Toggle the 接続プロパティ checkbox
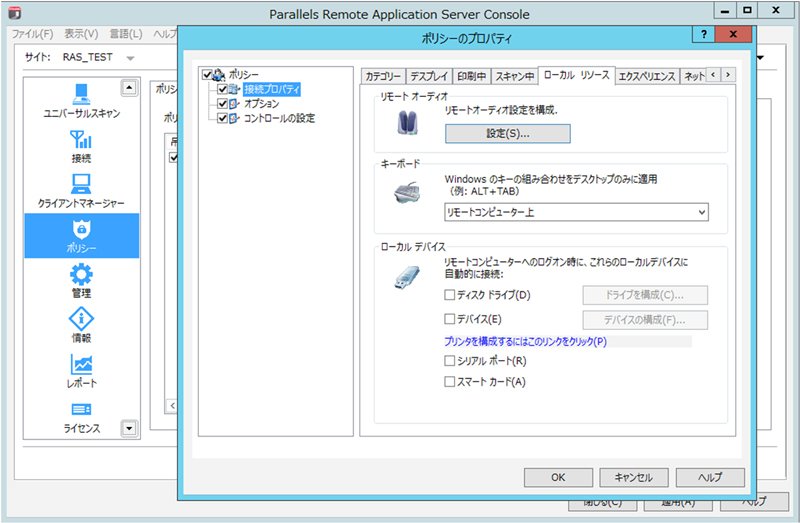The image size is (800, 523). 222,89
